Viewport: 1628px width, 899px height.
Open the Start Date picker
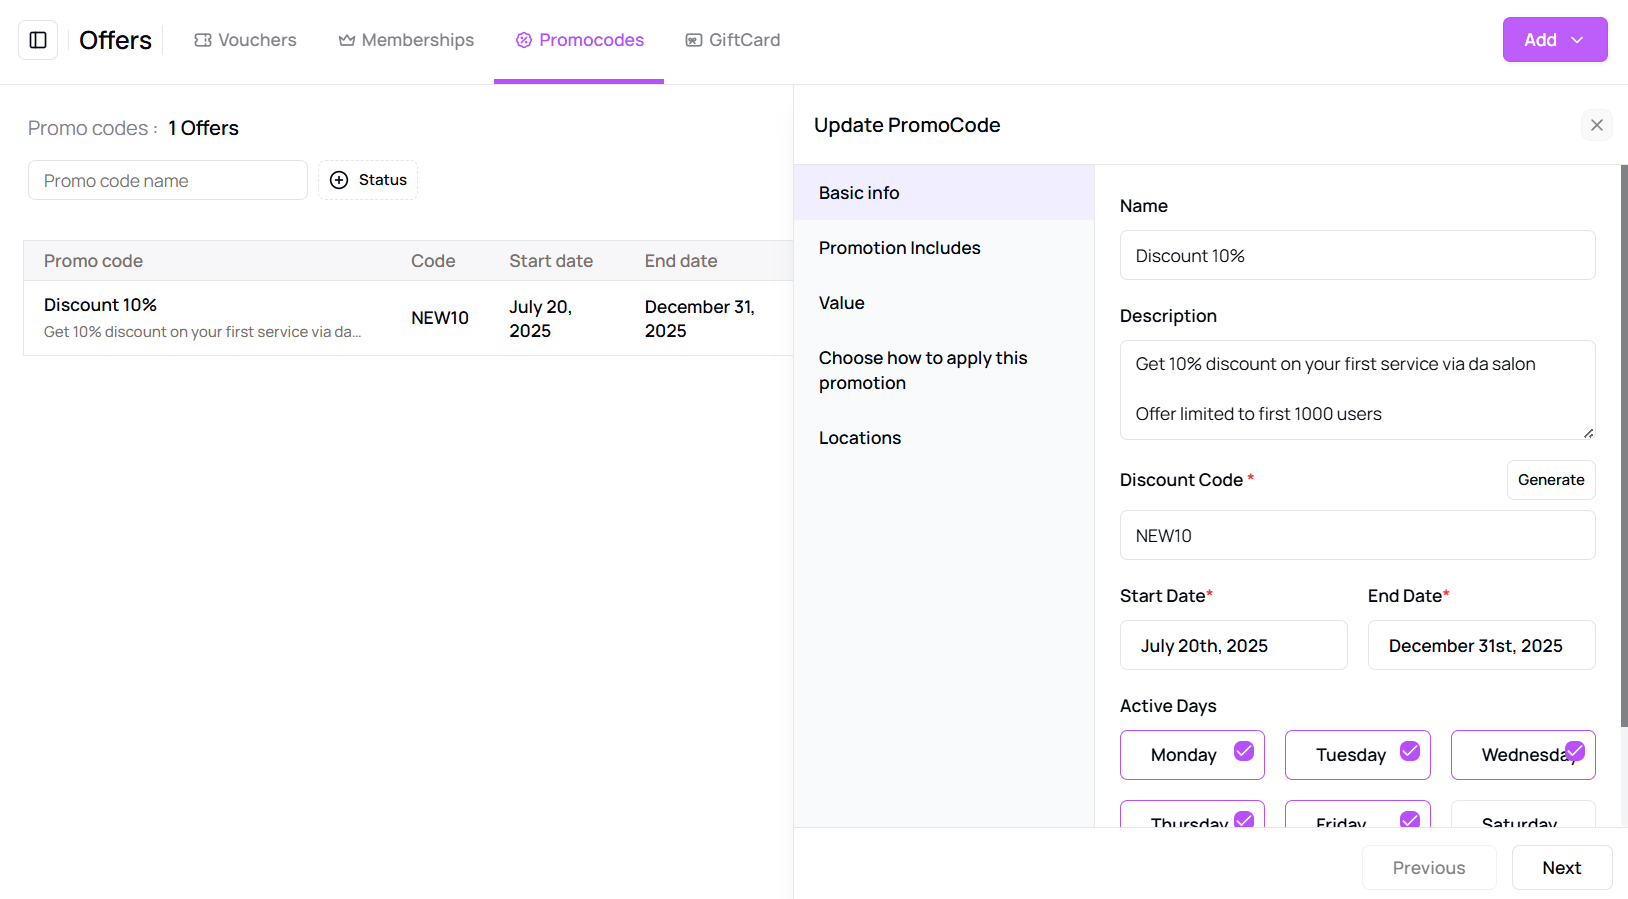[1234, 645]
